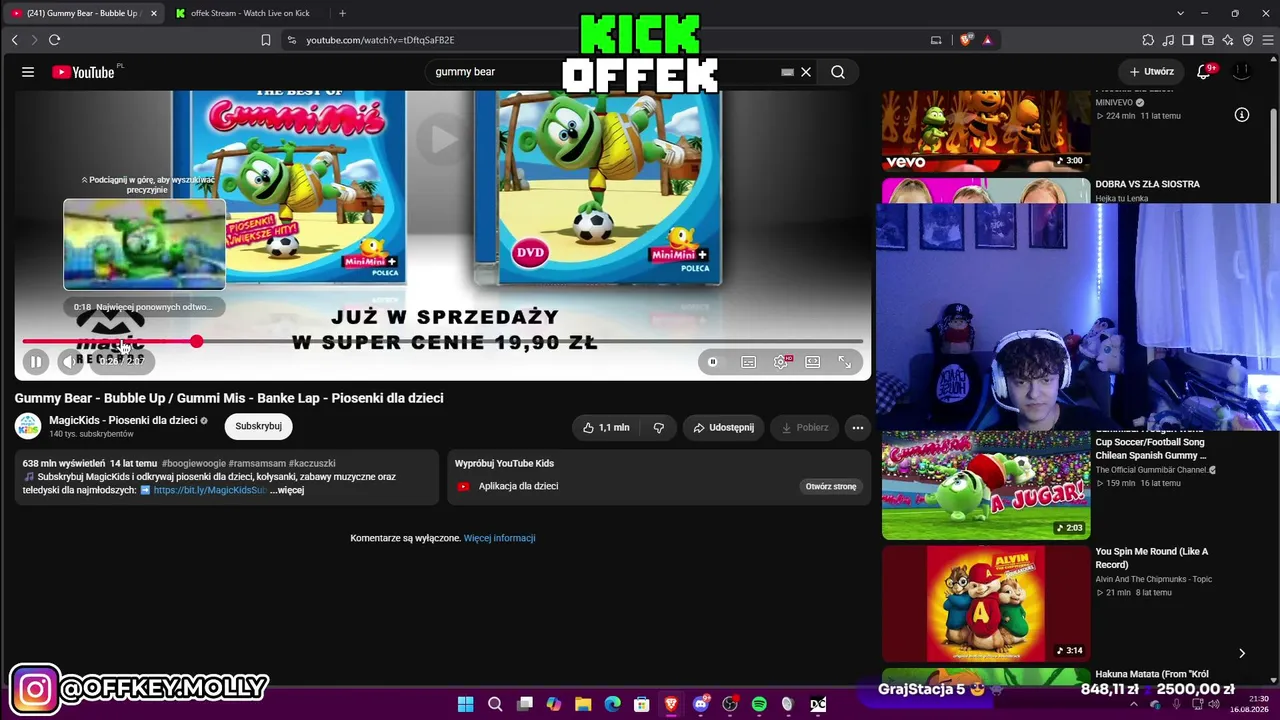Open player settings gear icon
This screenshot has height=720, width=1280.
[781, 362]
